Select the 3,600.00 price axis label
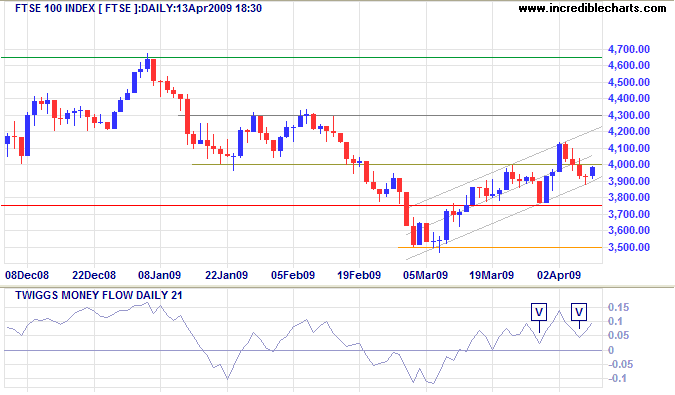The width and height of the screenshot is (675, 395). pyautogui.click(x=629, y=231)
